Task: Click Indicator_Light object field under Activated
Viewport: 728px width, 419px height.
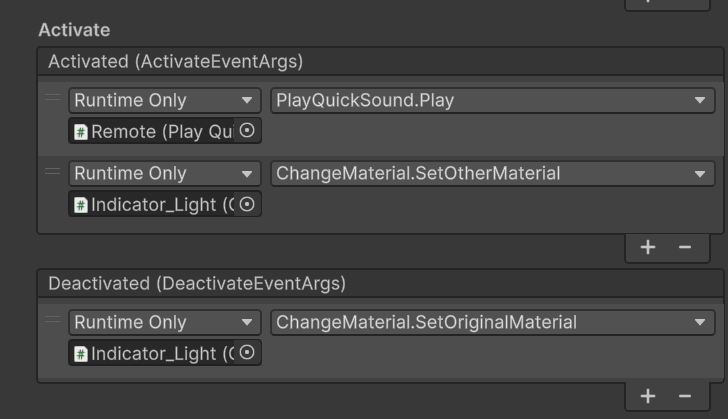Action: coord(153,204)
